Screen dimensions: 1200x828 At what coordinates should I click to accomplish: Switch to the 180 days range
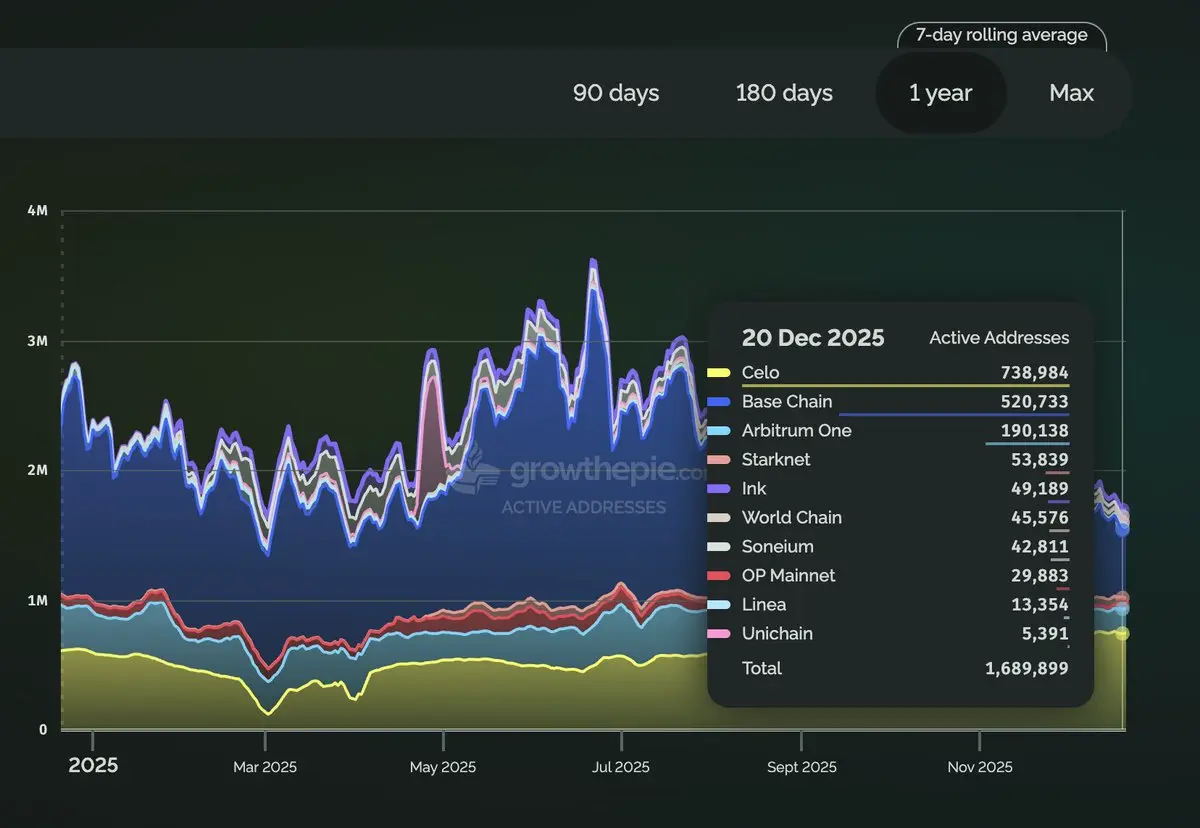tap(784, 93)
